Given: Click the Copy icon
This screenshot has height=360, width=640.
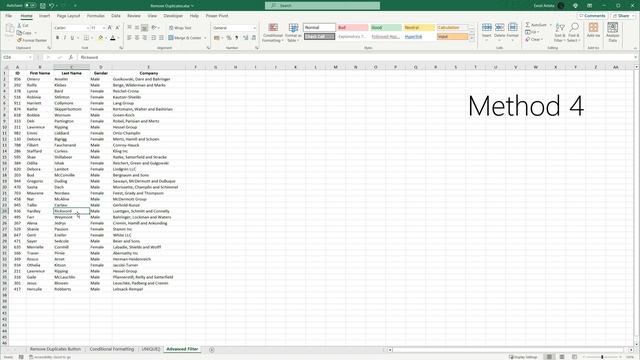Looking at the screenshot, I should [19, 33].
